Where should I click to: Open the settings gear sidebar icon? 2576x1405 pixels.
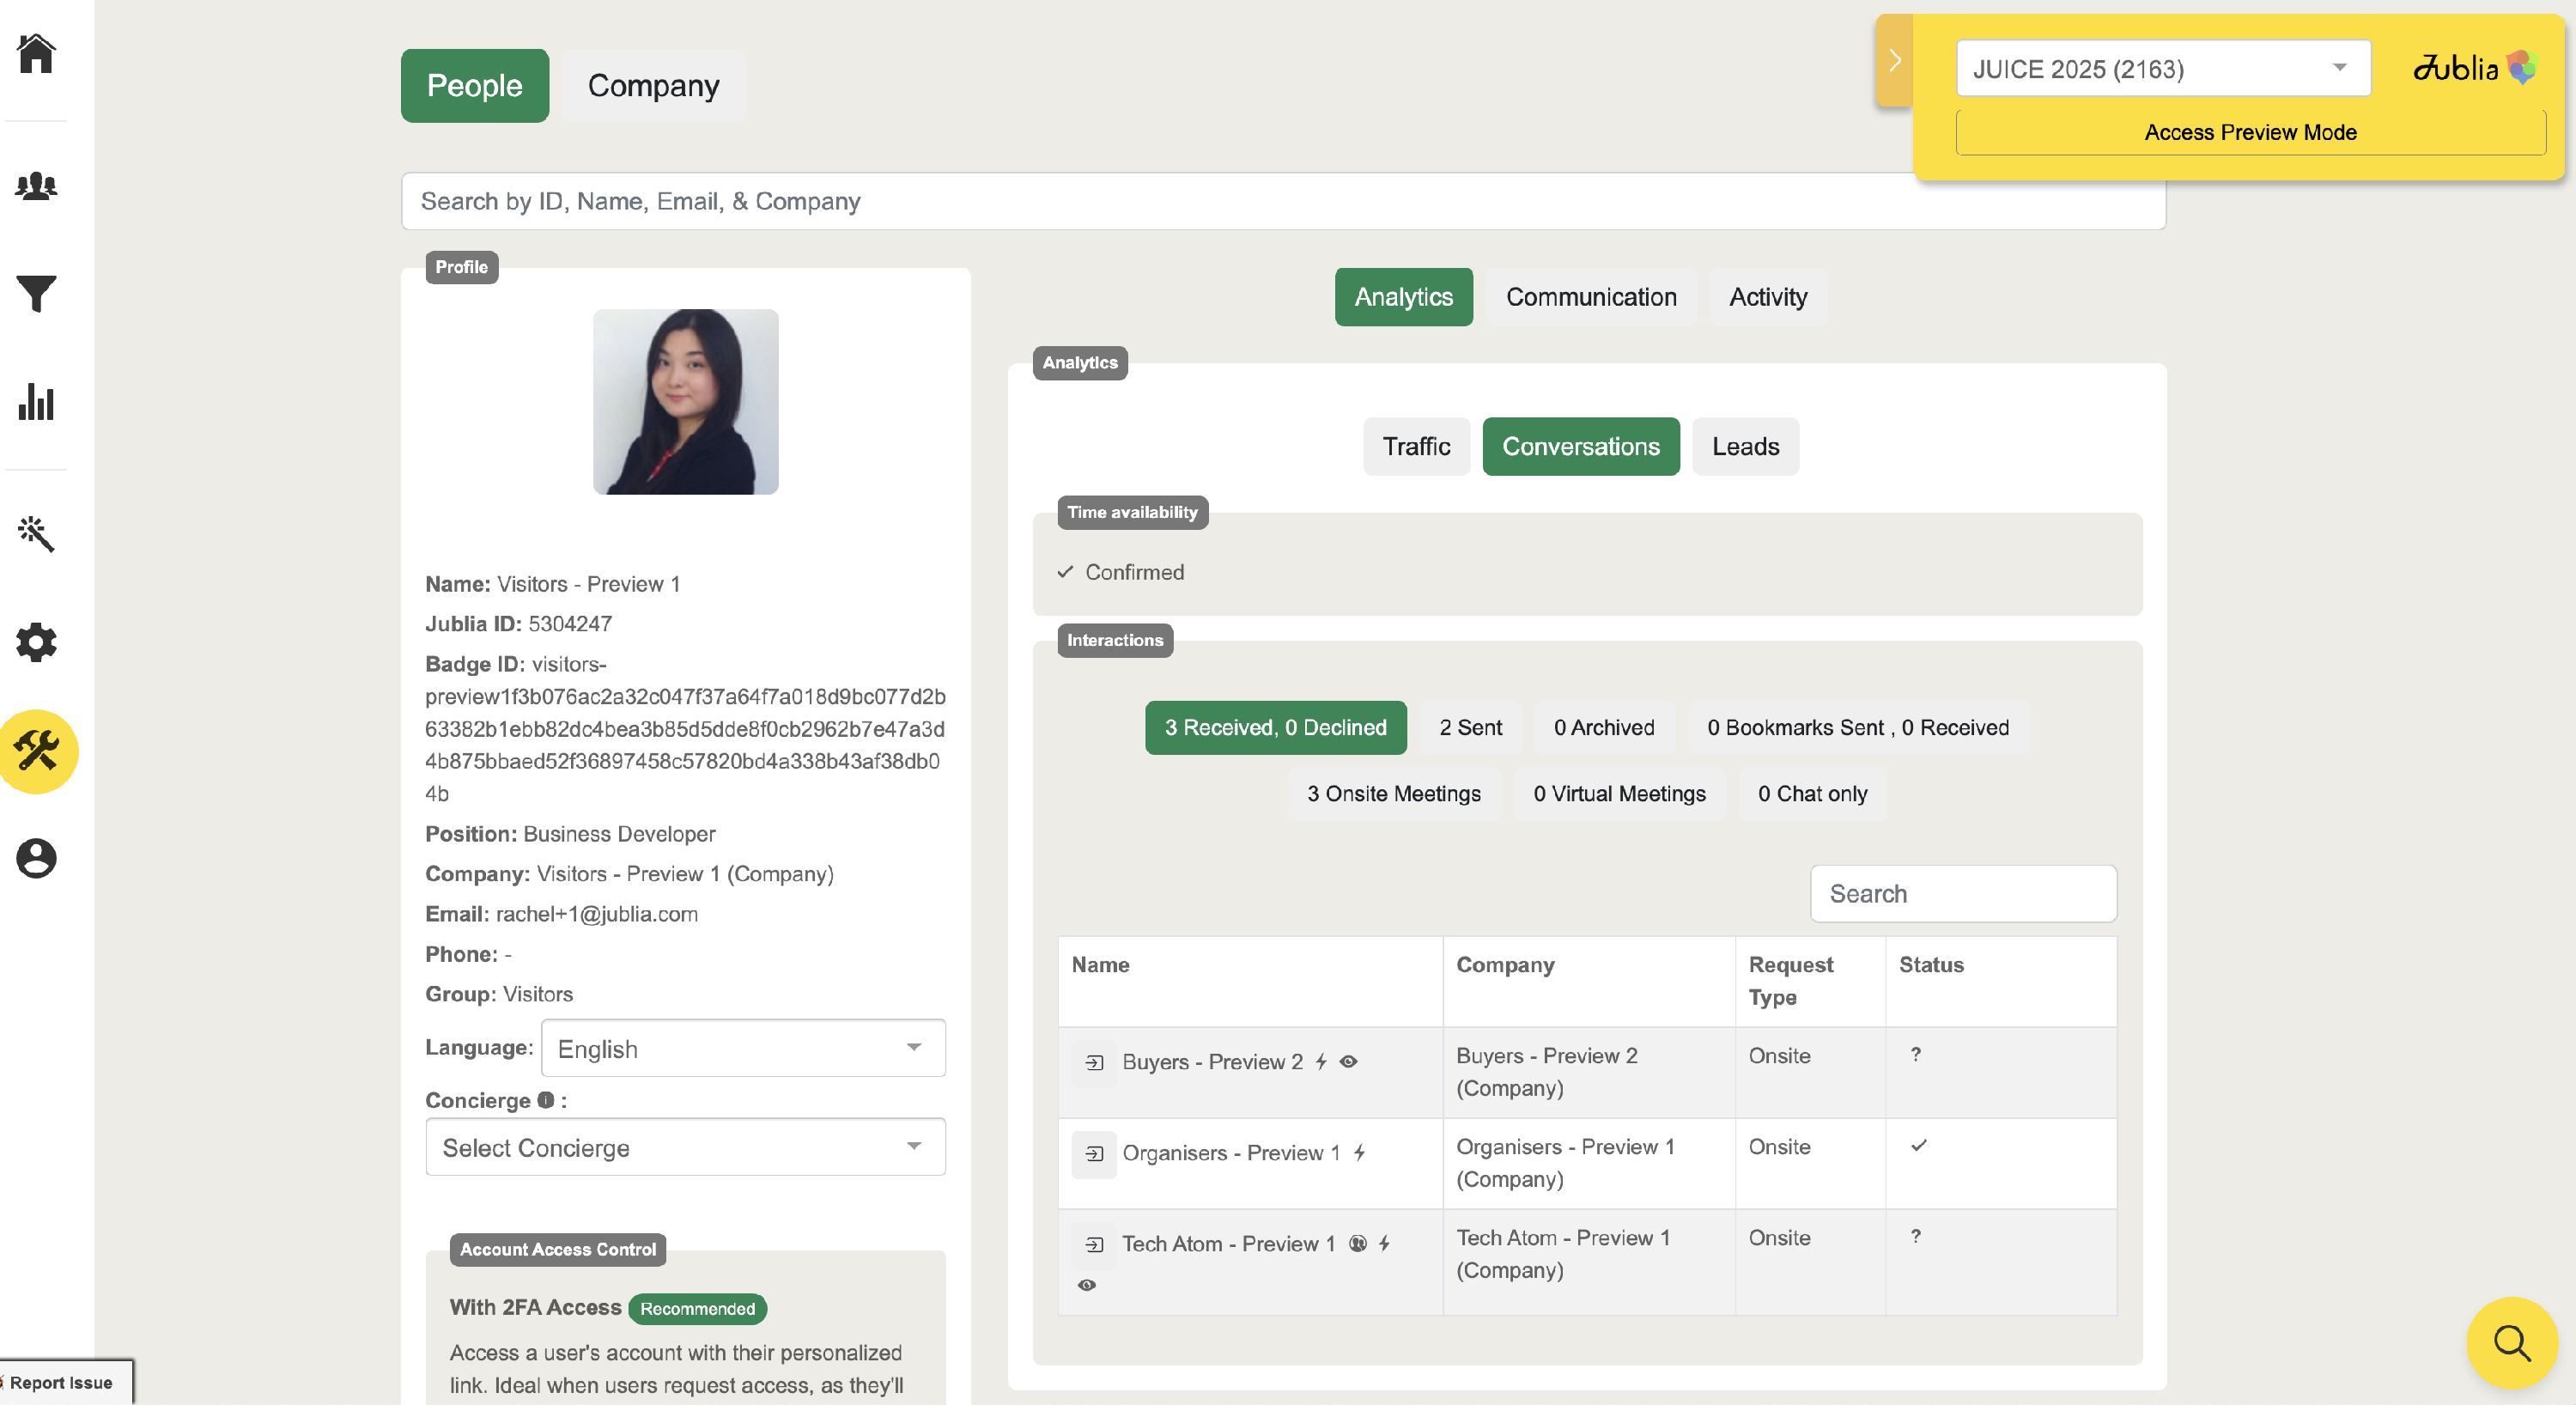[x=36, y=642]
